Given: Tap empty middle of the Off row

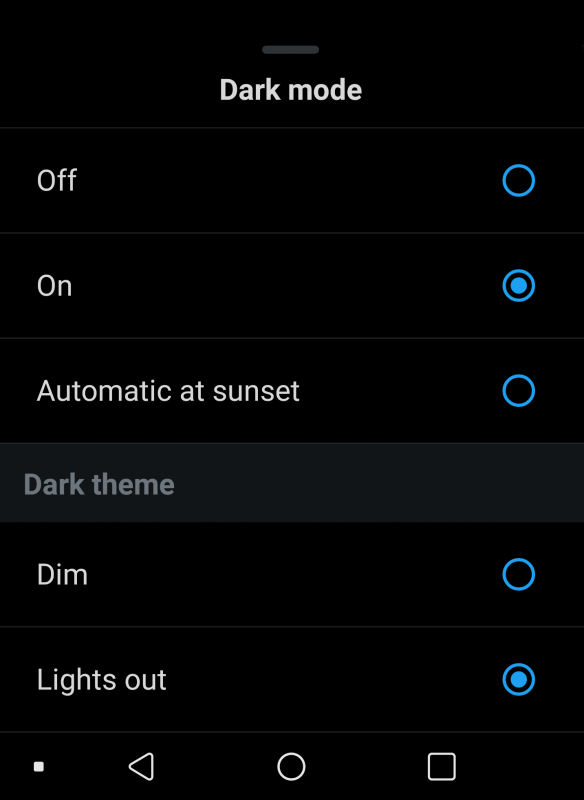Looking at the screenshot, I should tap(292, 180).
